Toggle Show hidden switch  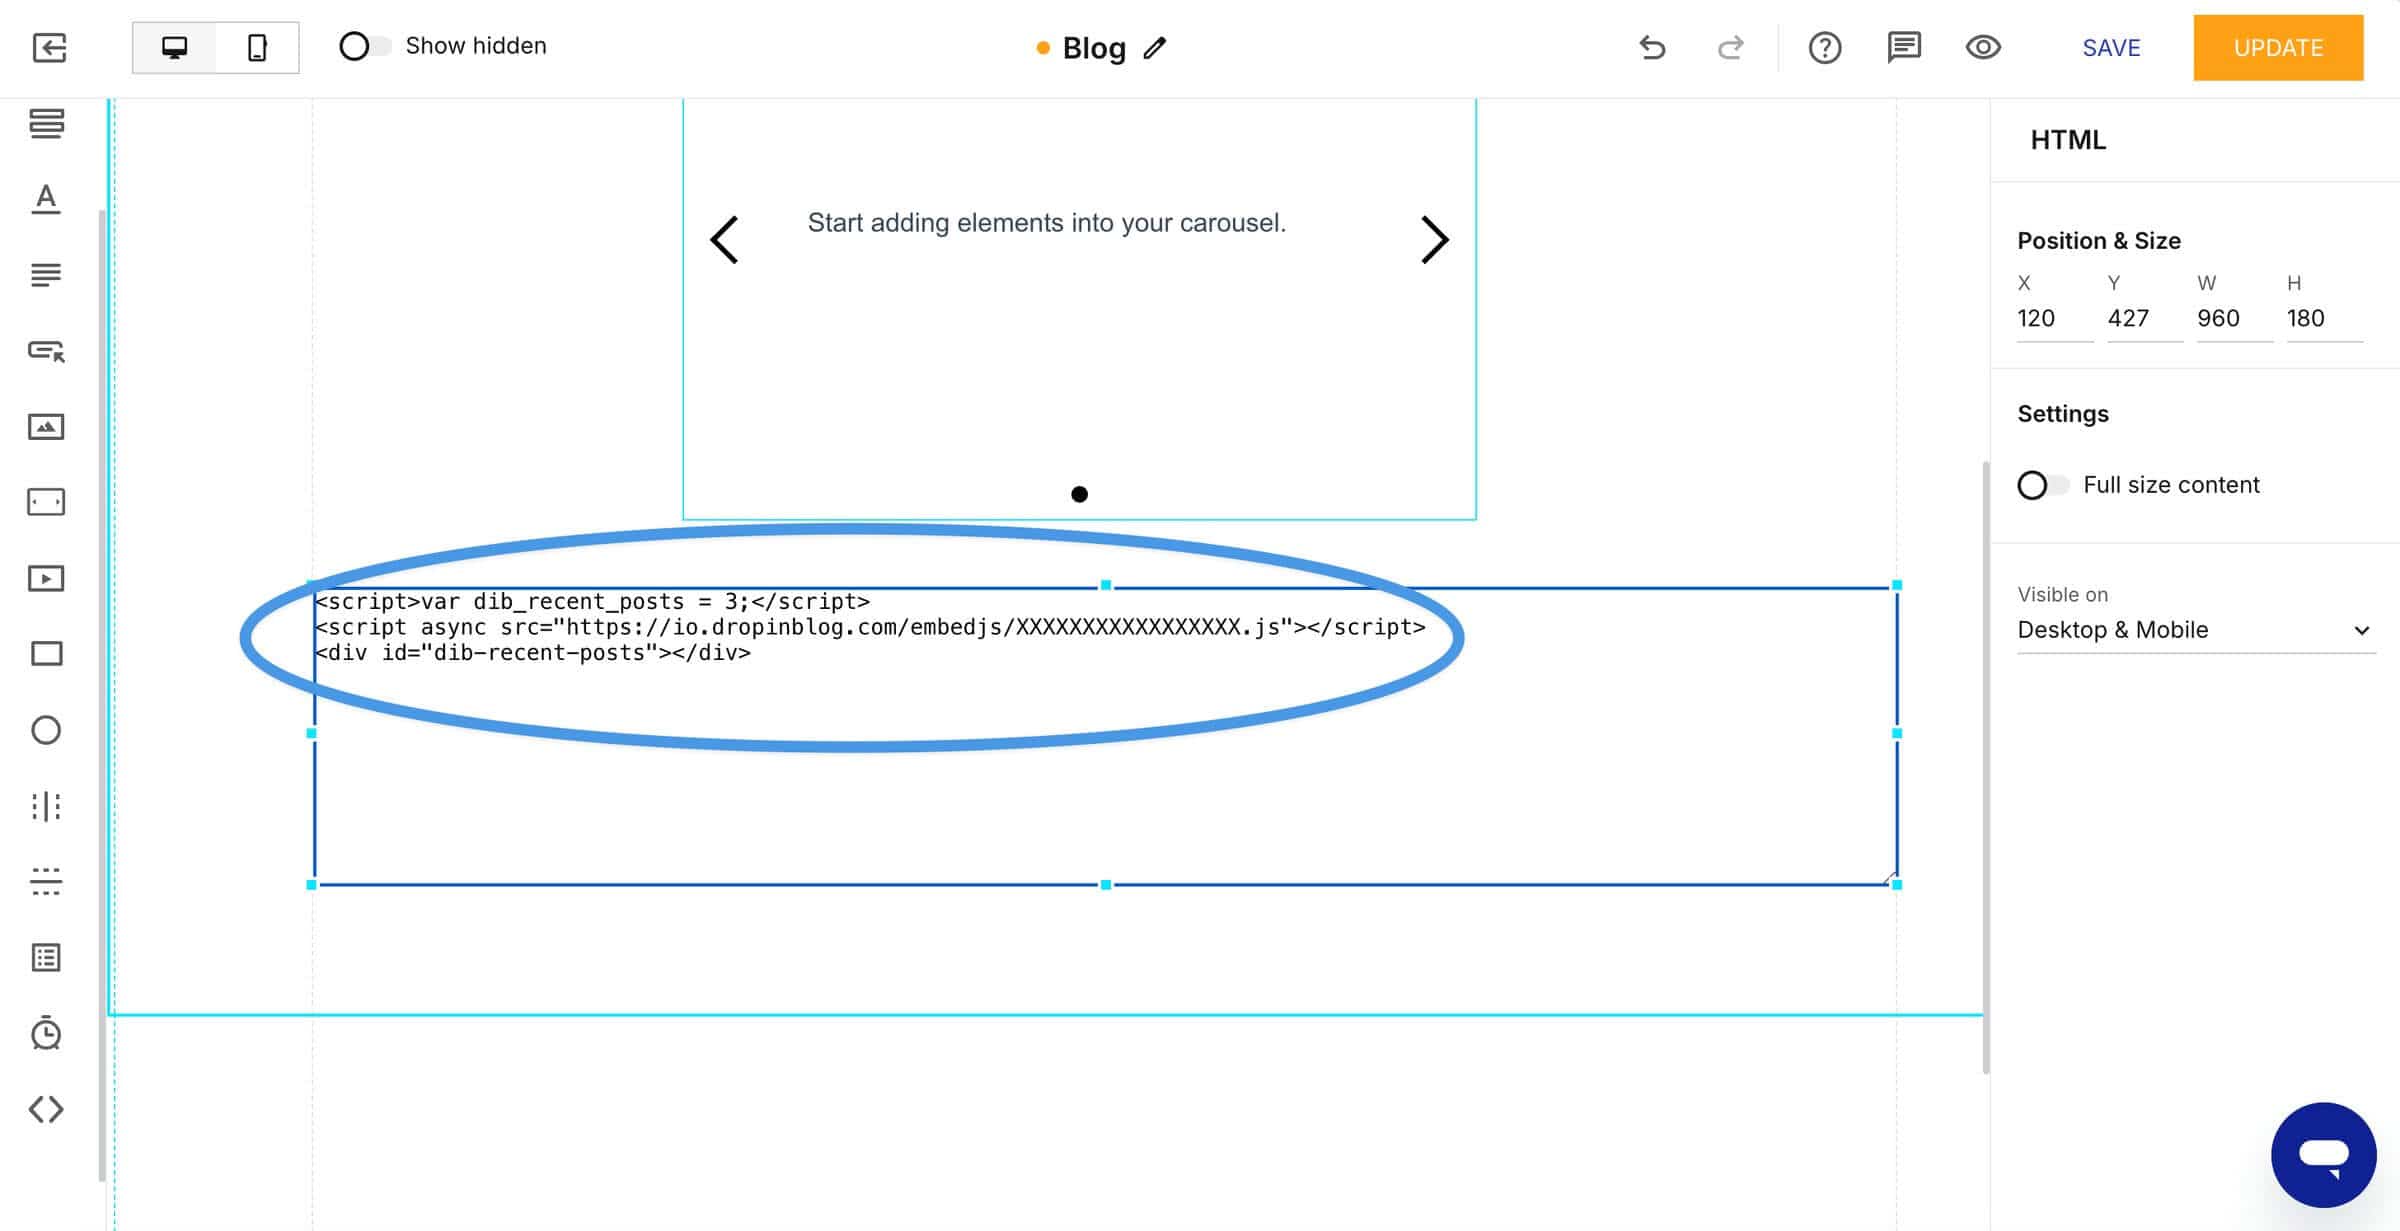pos(364,46)
